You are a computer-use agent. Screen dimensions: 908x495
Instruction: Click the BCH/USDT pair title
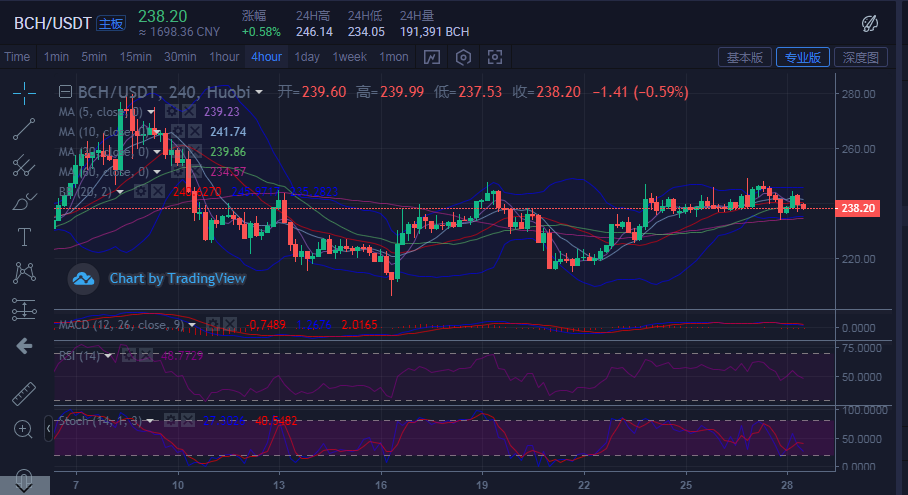(53, 23)
